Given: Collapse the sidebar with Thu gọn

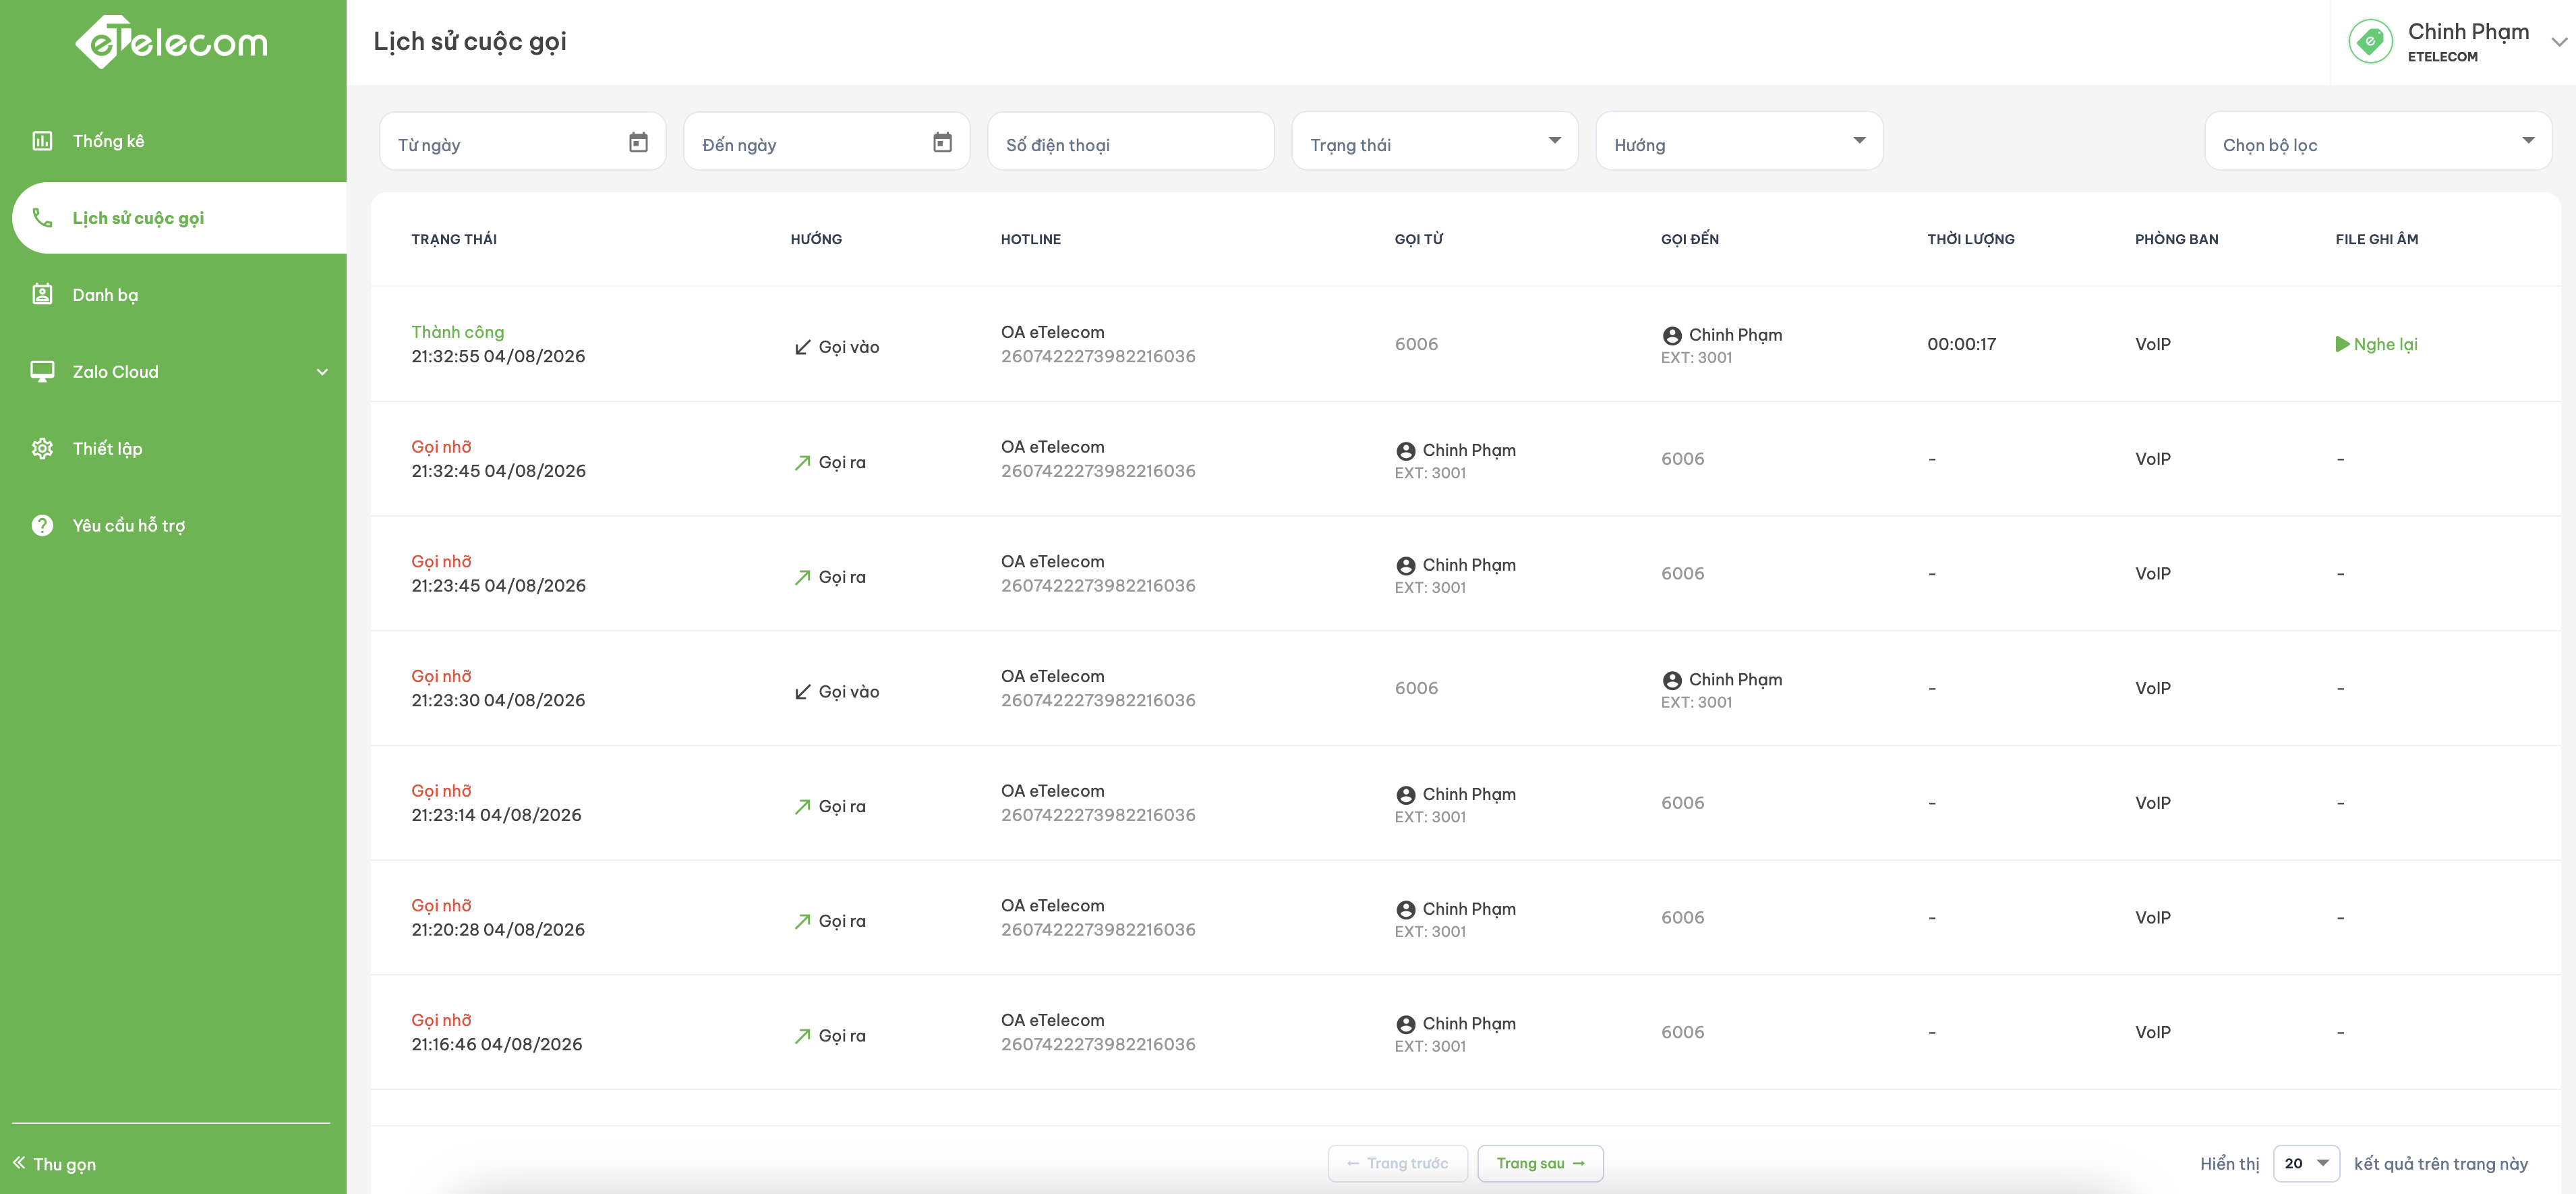Looking at the screenshot, I should [55, 1163].
